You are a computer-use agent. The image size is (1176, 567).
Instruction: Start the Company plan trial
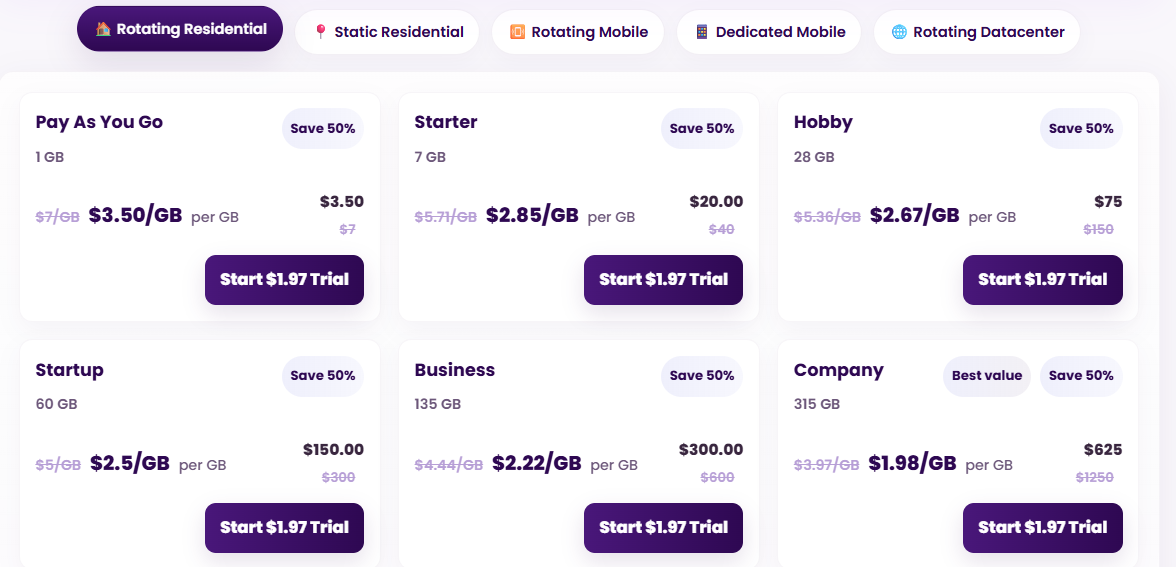click(1042, 528)
